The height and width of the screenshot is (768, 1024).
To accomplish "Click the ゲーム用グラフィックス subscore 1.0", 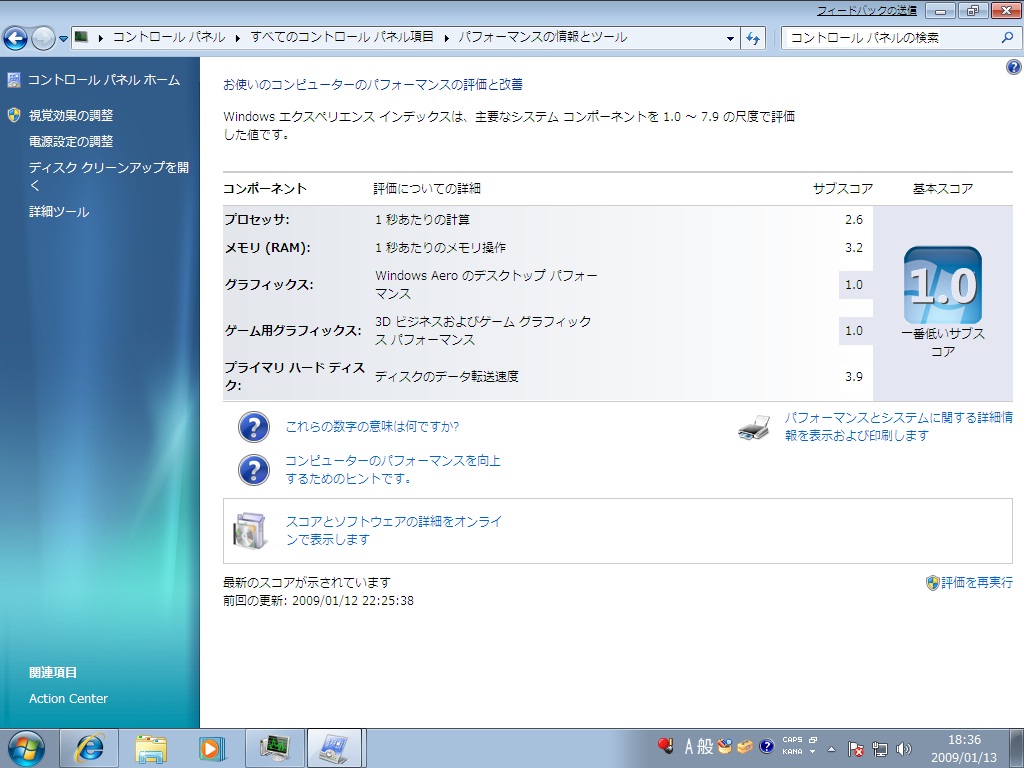I will [x=854, y=330].
